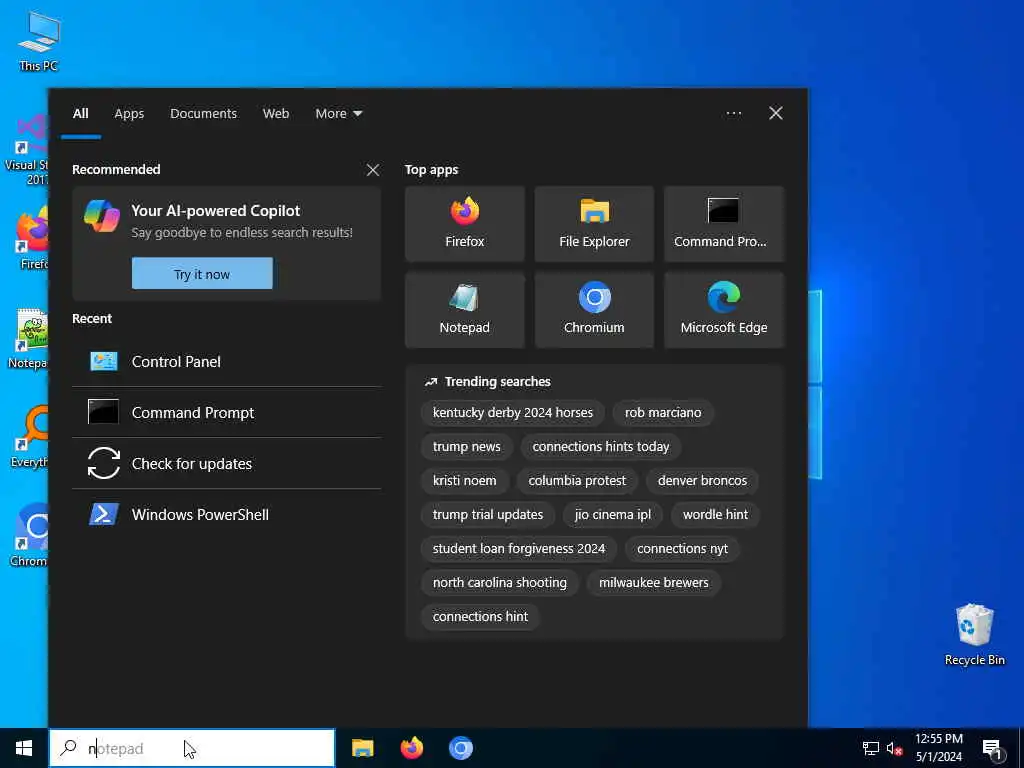
Task: Click the search magnifier icon in taskbar
Action: [x=69, y=748]
